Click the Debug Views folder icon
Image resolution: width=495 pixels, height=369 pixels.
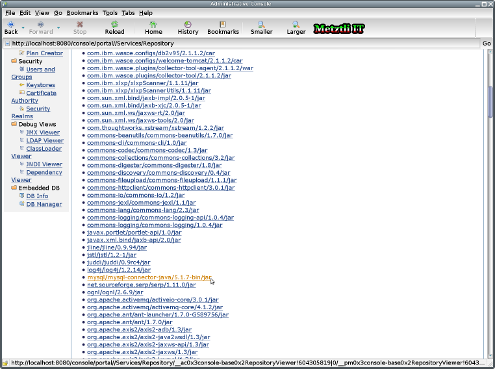14,124
